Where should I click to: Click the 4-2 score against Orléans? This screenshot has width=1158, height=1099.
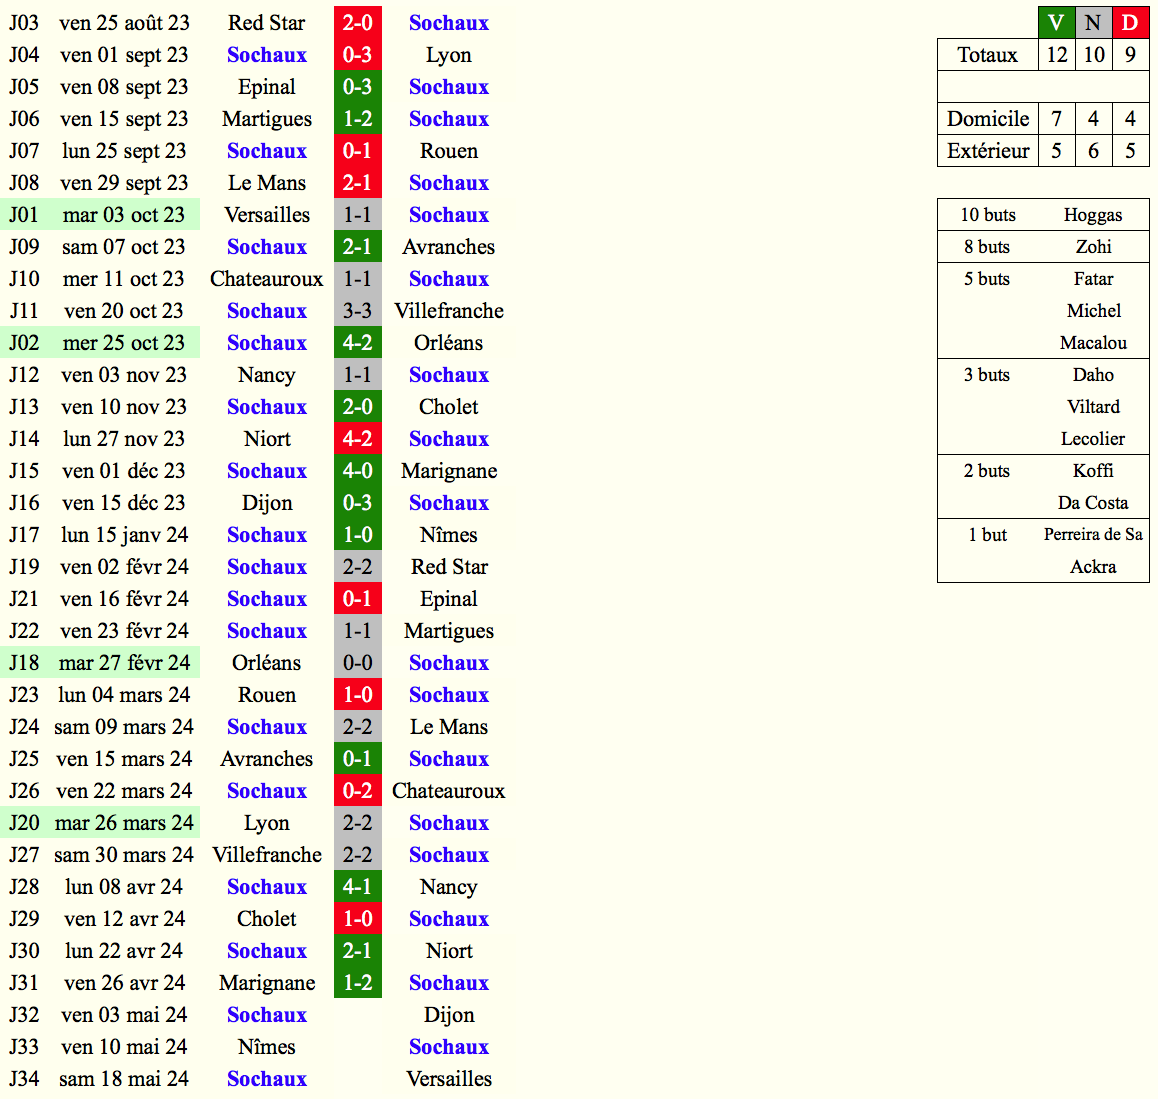pos(357,343)
